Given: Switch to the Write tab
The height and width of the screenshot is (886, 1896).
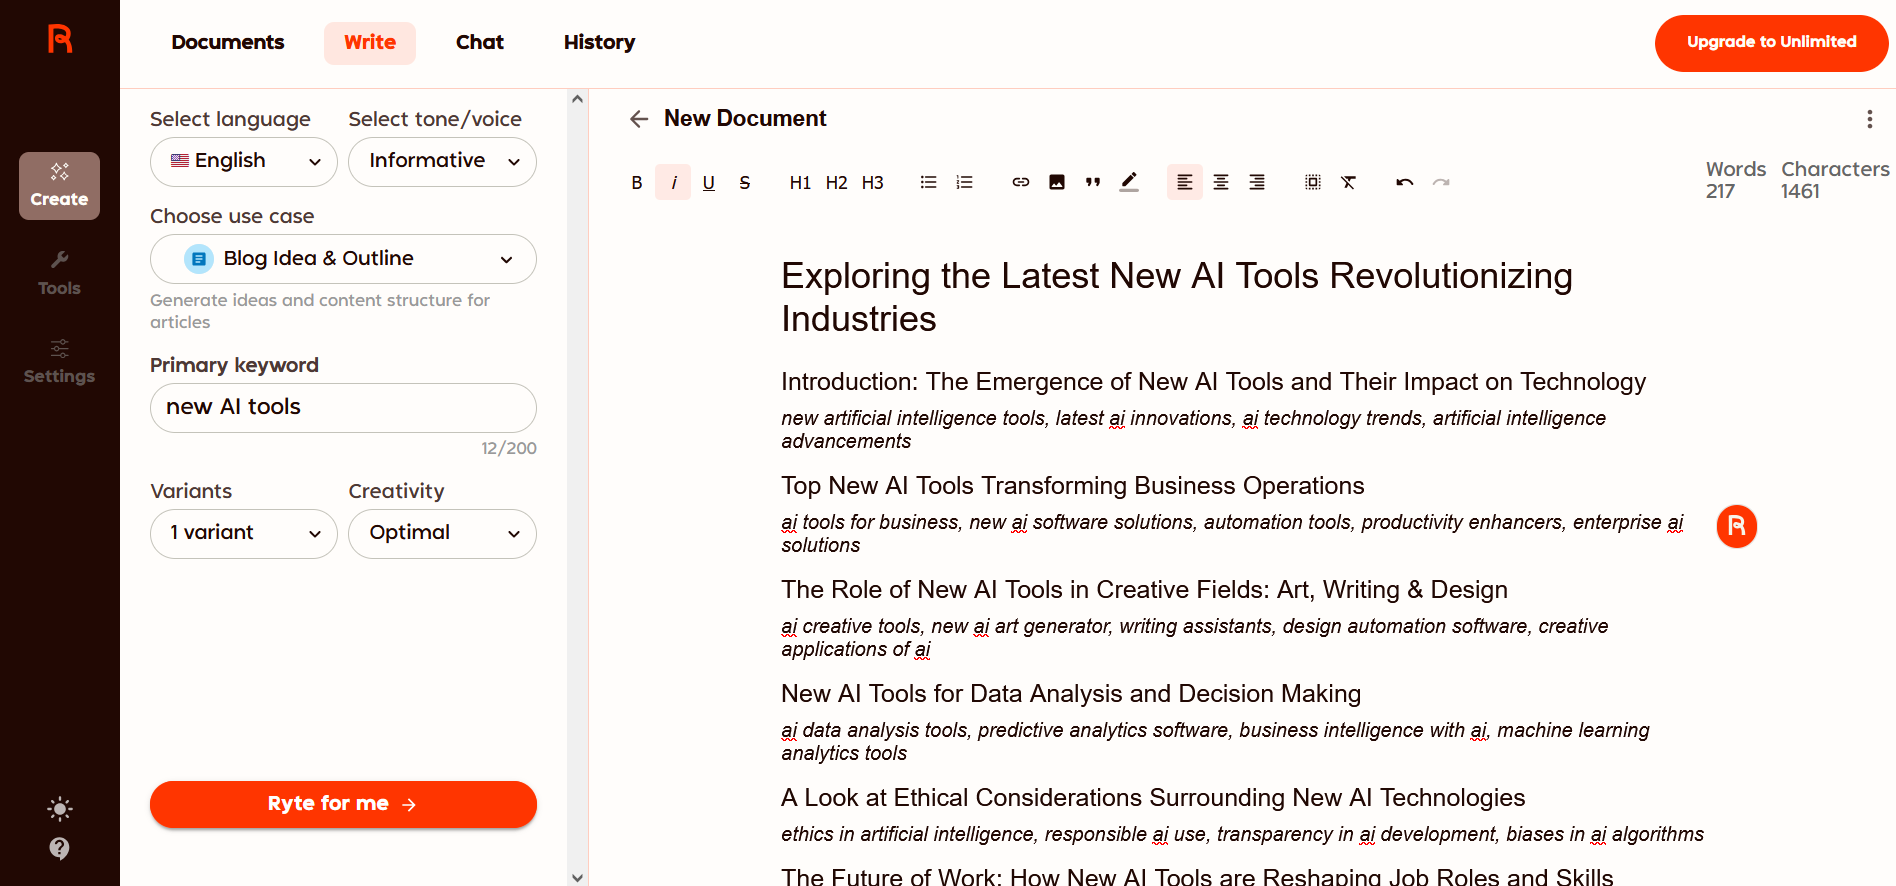Looking at the screenshot, I should (x=370, y=43).
